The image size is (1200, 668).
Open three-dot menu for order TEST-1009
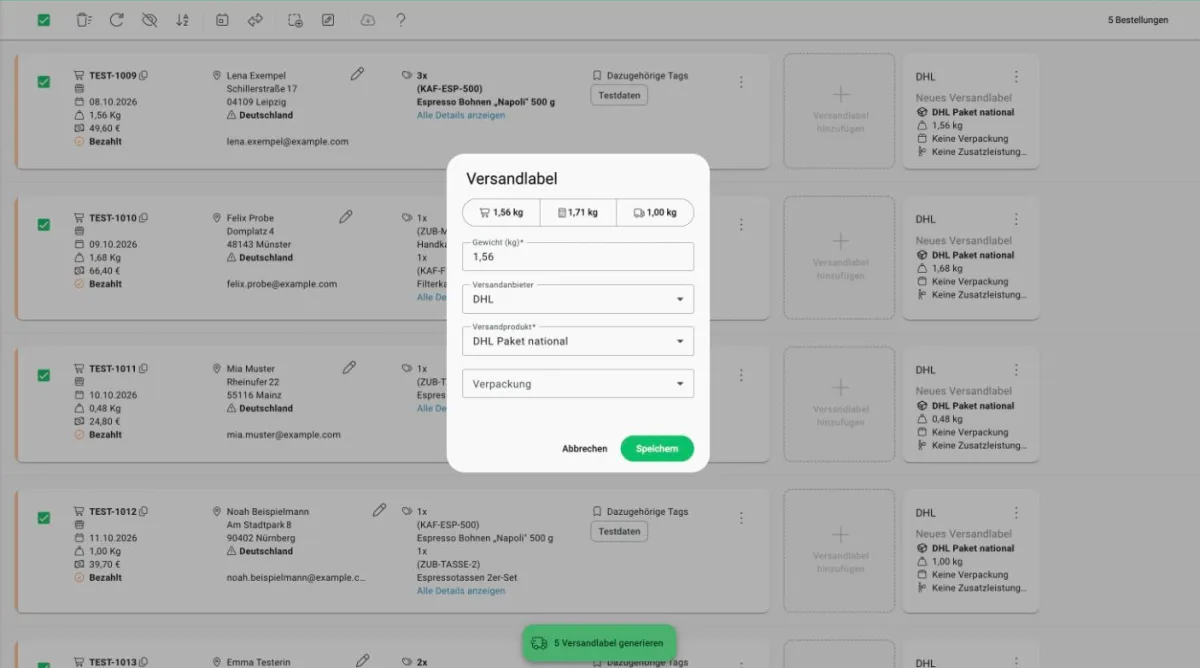741,82
